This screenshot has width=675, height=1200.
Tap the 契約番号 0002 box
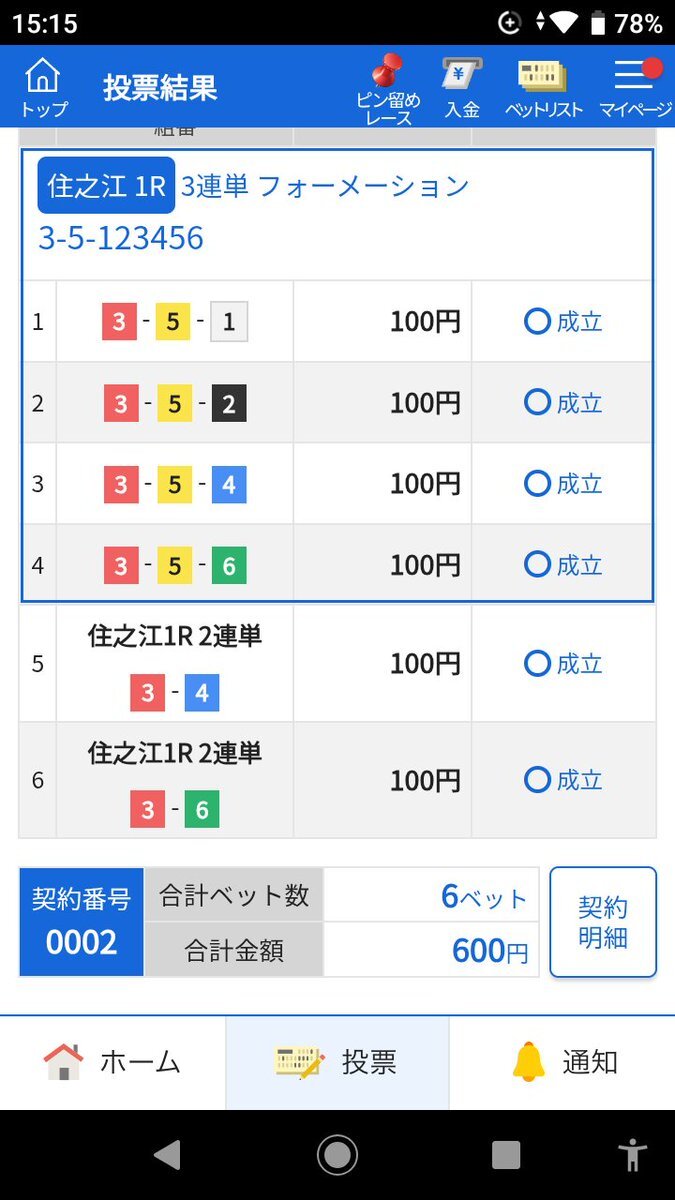82,922
